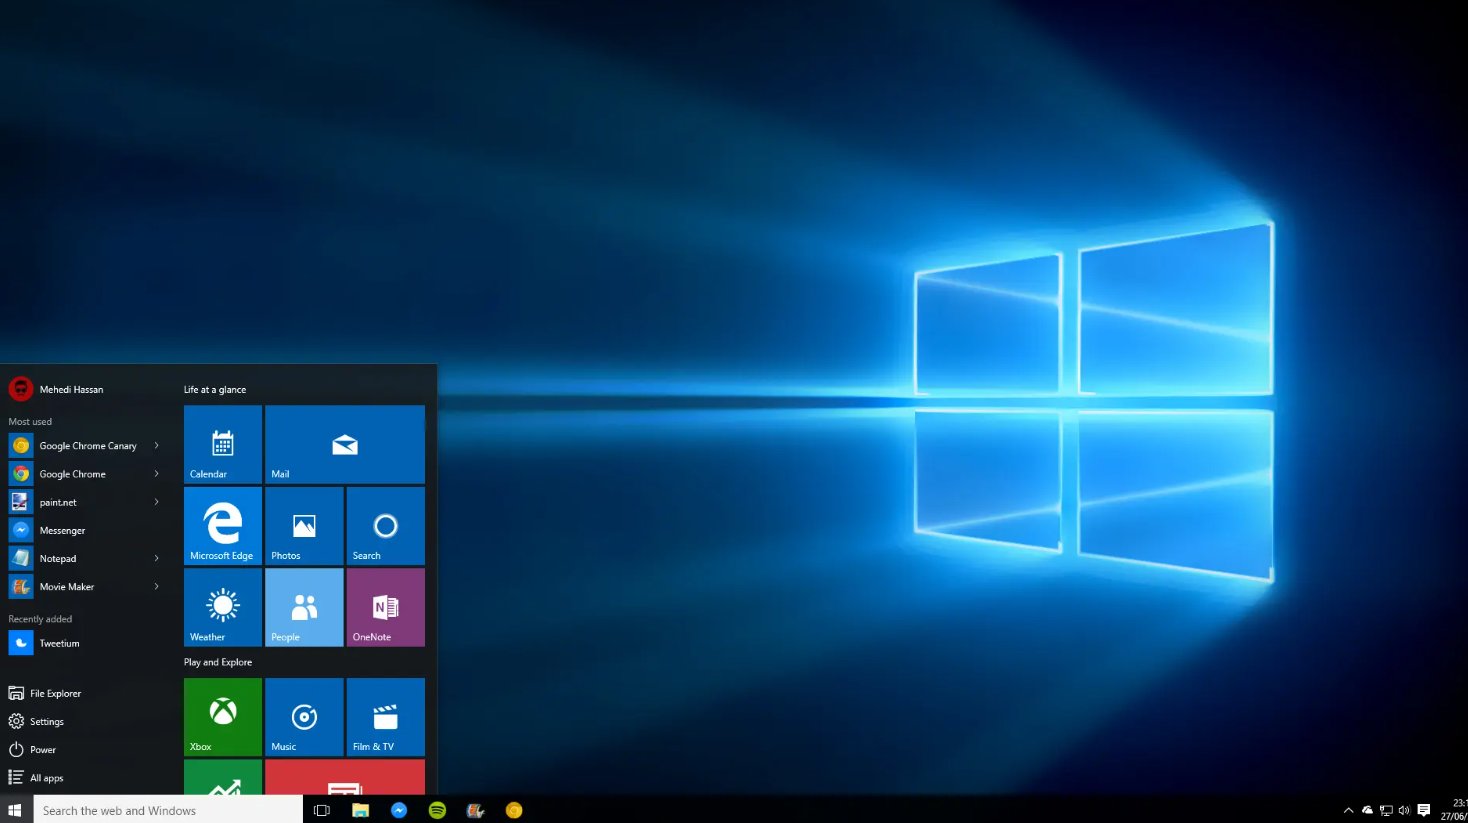Open the Mail tile
The width and height of the screenshot is (1468, 823).
pyautogui.click(x=344, y=444)
